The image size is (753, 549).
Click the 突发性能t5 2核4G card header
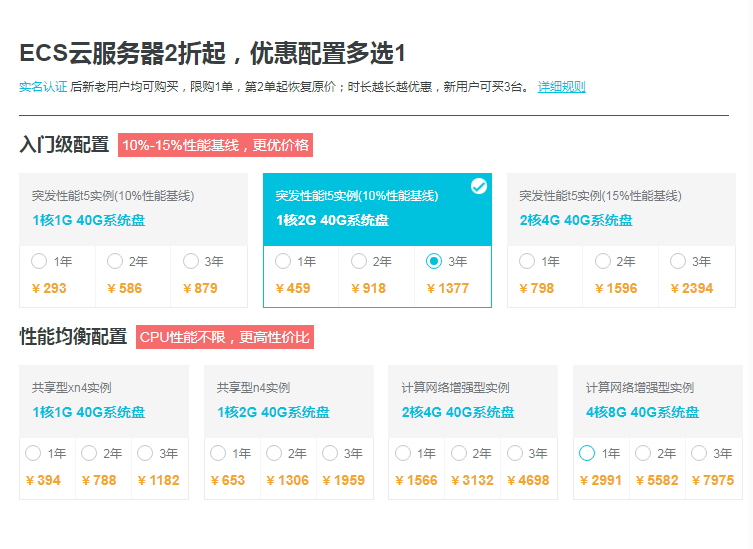[x=624, y=209]
